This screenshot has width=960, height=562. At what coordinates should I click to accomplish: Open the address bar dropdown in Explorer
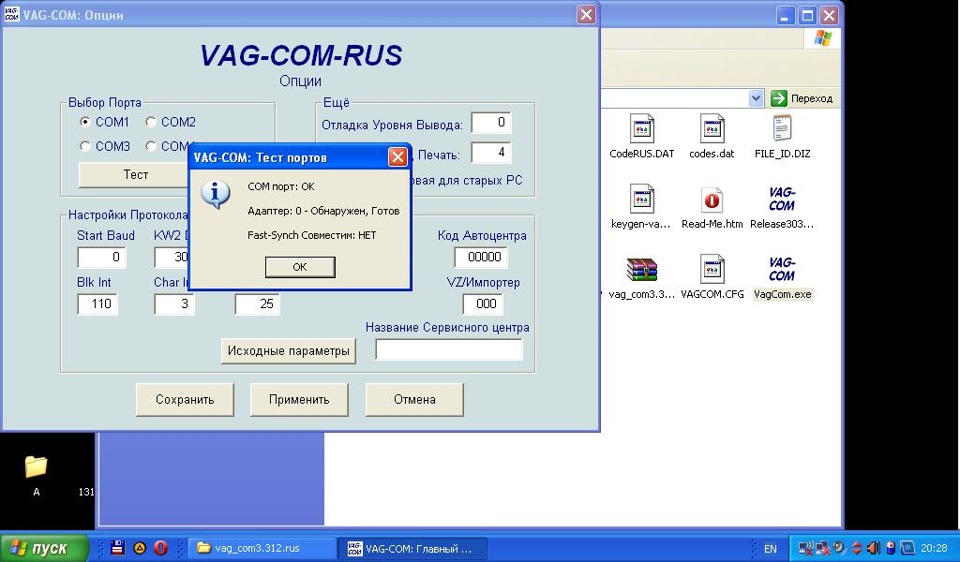coord(756,98)
